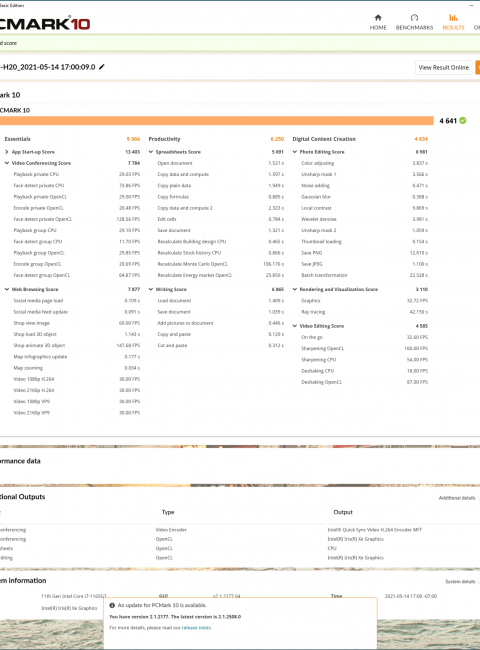The height and width of the screenshot is (650, 480).
Task: Switch to the RESULTS tab label
Action: click(x=453, y=28)
